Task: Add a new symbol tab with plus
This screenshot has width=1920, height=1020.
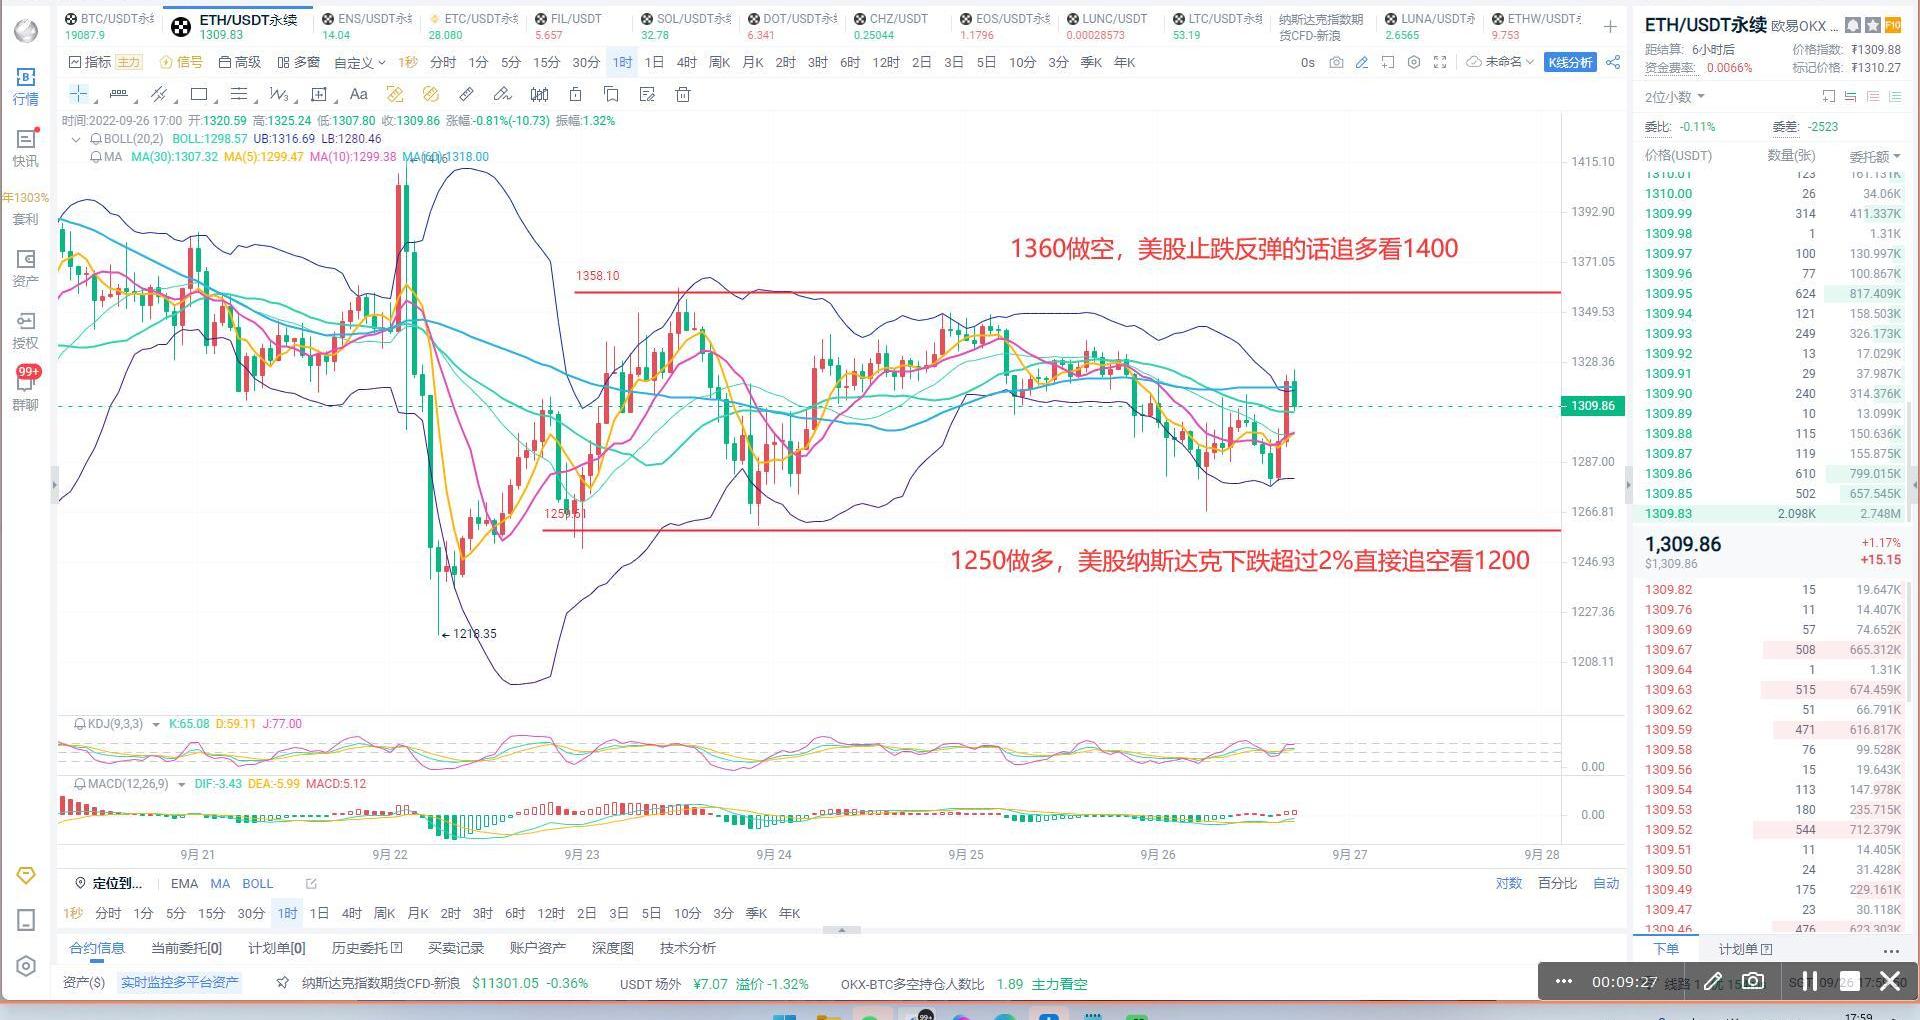Action: (1610, 27)
